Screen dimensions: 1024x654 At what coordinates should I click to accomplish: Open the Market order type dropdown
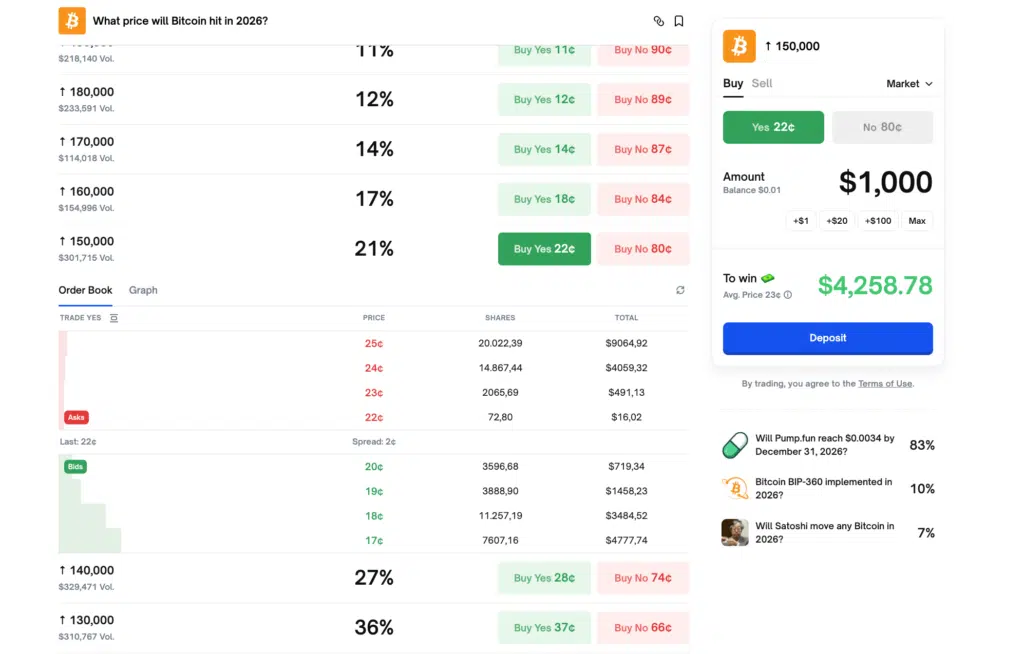(909, 84)
